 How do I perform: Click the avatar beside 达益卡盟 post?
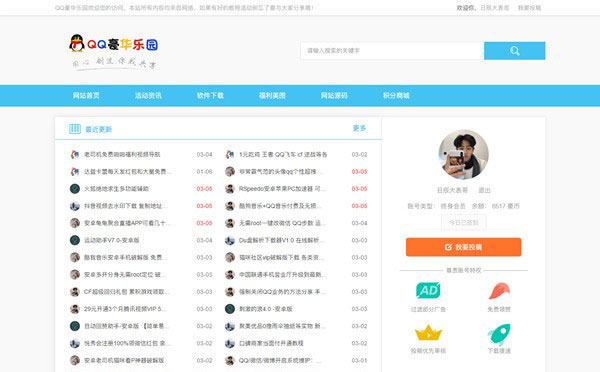(x=75, y=171)
